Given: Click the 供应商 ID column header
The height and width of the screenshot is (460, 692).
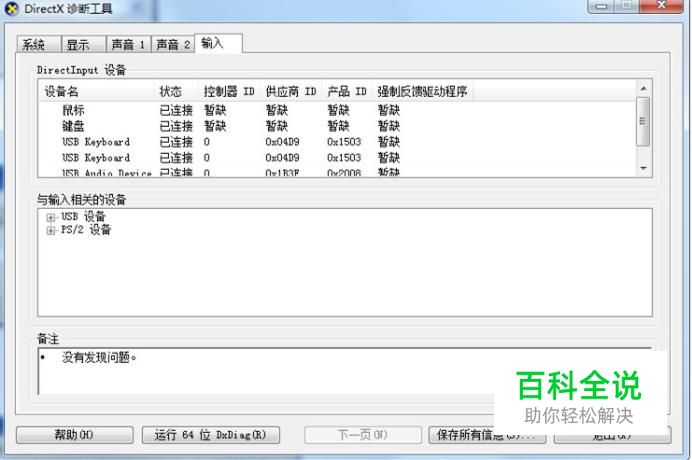Looking at the screenshot, I should 291,91.
